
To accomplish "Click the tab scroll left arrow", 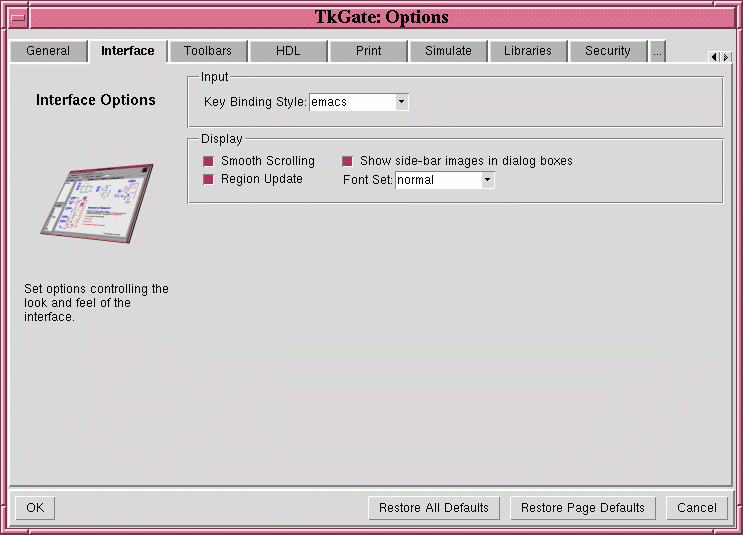I will coord(713,57).
